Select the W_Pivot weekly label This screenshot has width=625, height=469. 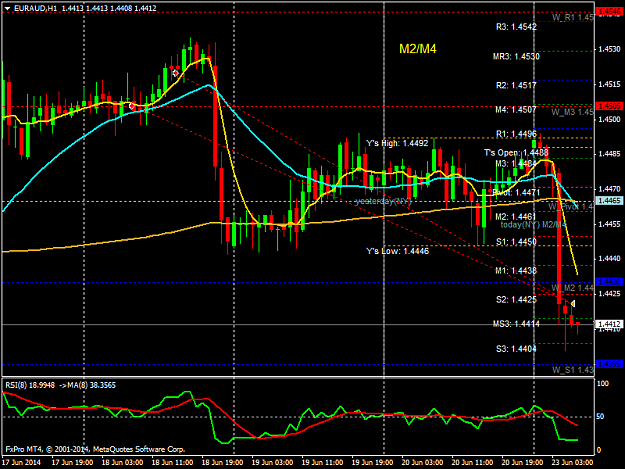pos(571,206)
